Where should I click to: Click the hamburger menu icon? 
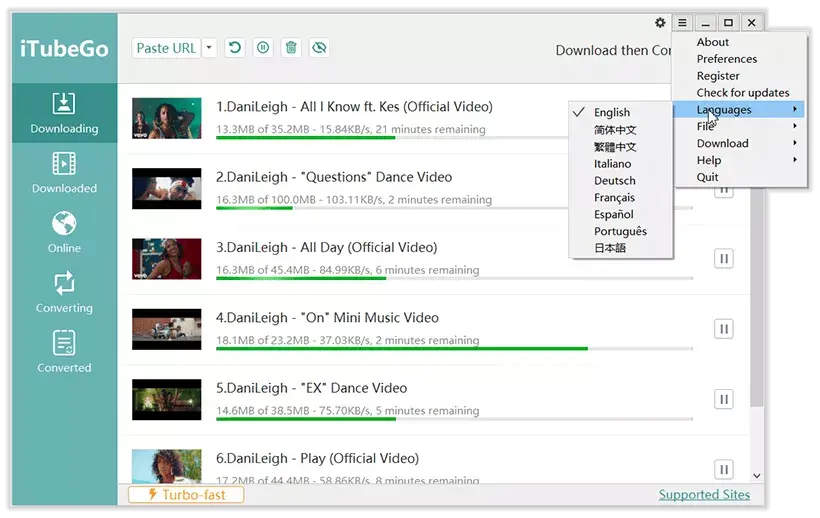pos(682,22)
